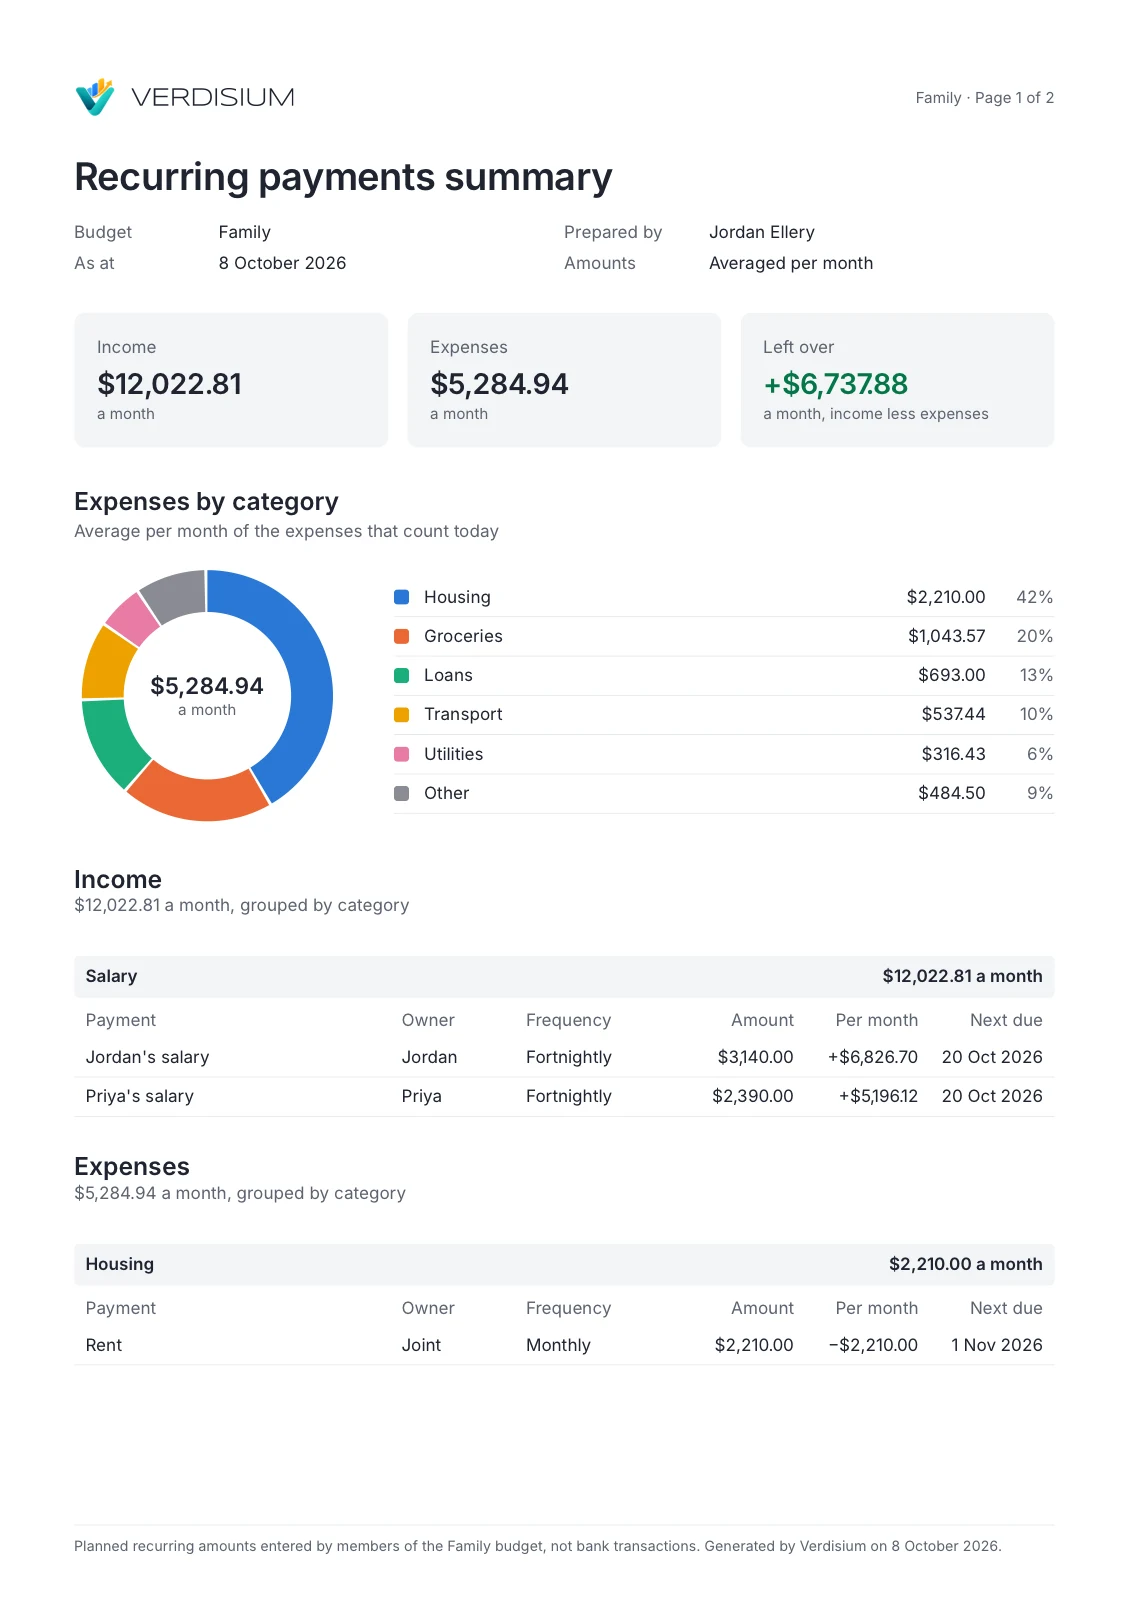The width and height of the screenshot is (1131, 1600).
Task: Click the Left over value +$6,737.88
Action: point(835,384)
